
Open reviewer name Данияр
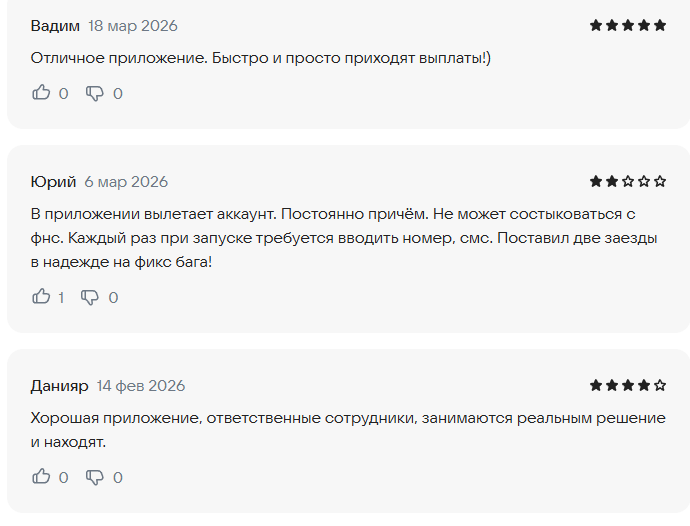point(59,385)
